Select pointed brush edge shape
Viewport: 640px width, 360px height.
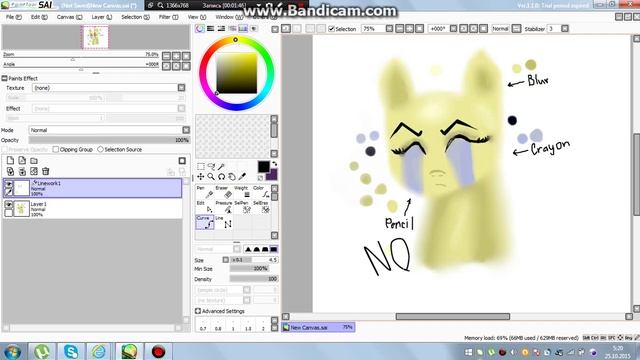pyautogui.click(x=248, y=249)
